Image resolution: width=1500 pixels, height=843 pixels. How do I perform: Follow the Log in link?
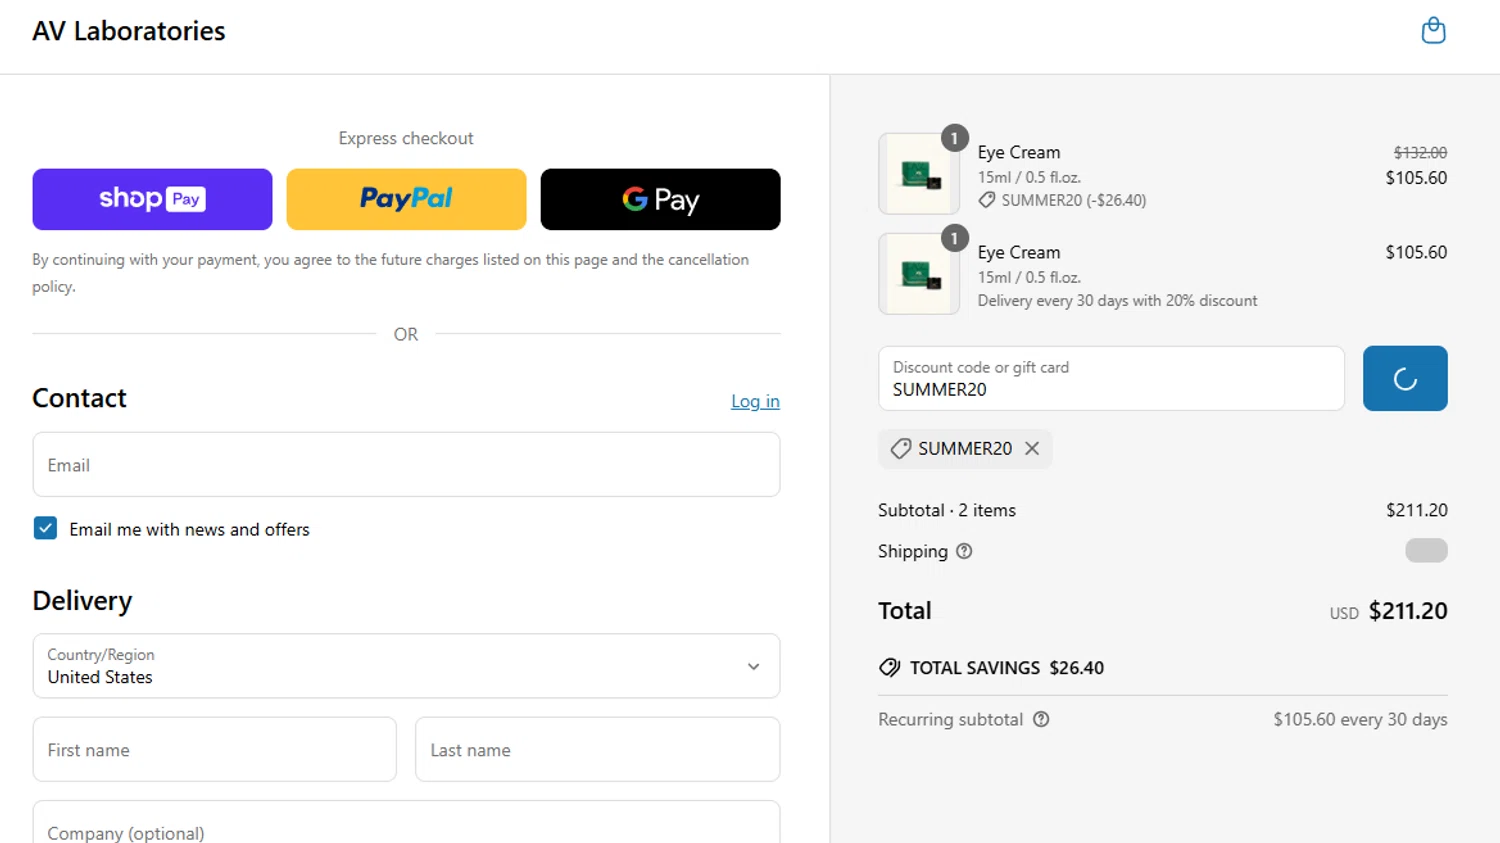[755, 401]
